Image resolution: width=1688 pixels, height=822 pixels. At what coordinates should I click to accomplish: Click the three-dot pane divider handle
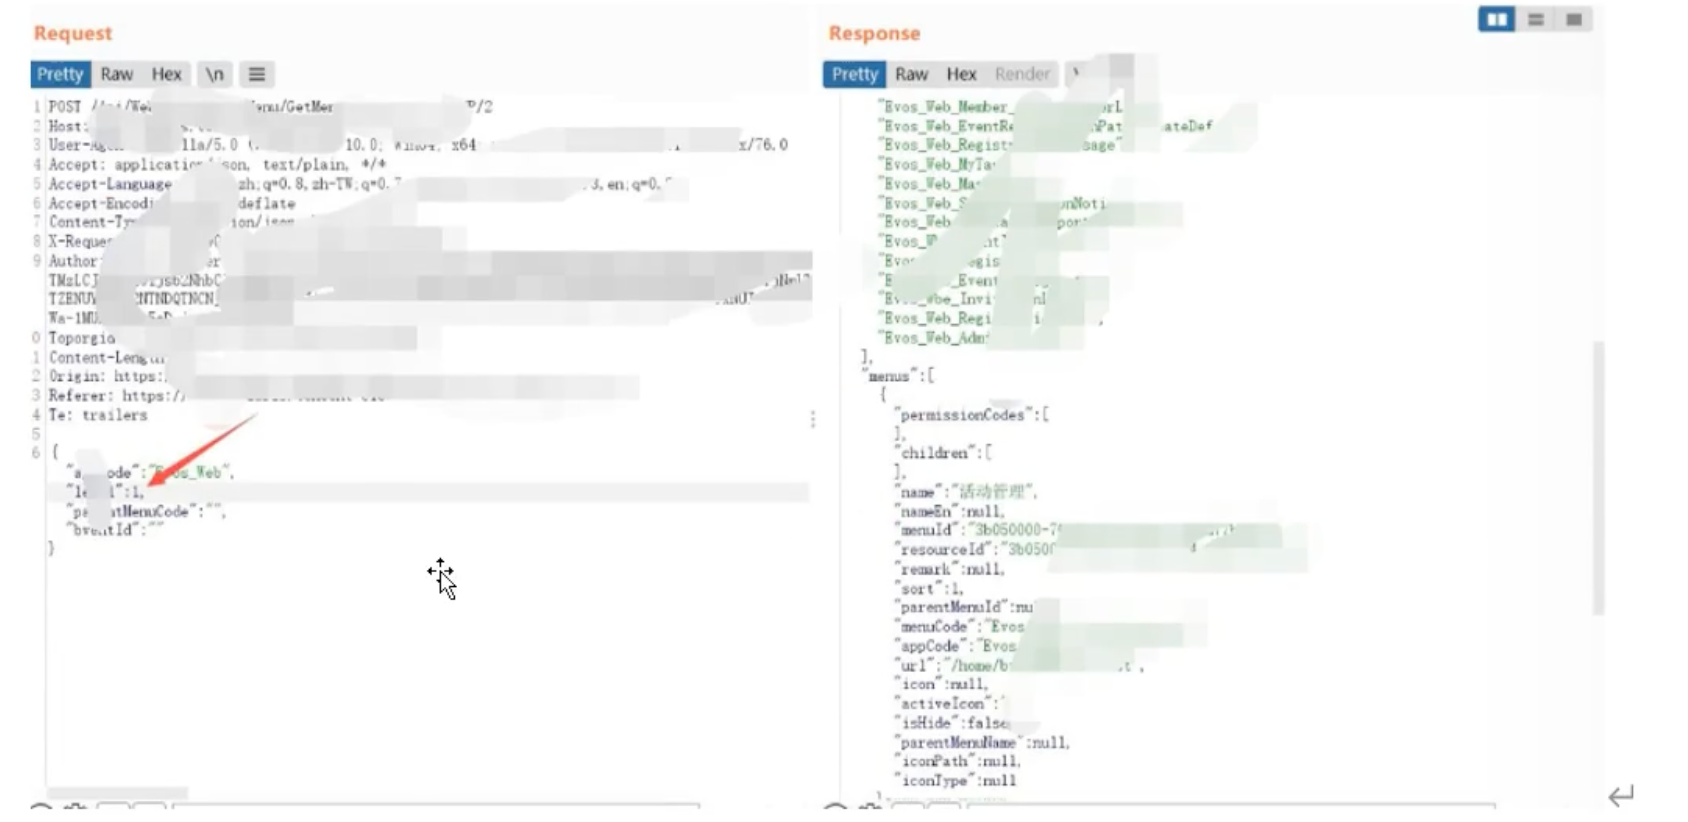[813, 419]
